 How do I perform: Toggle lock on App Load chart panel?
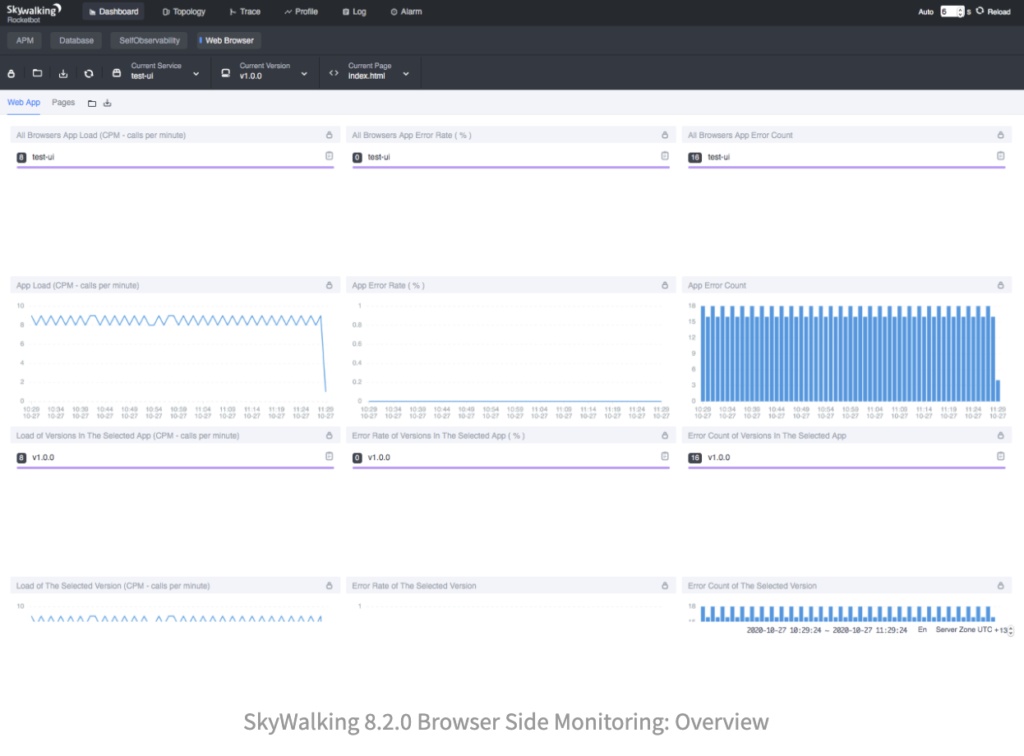coord(329,285)
